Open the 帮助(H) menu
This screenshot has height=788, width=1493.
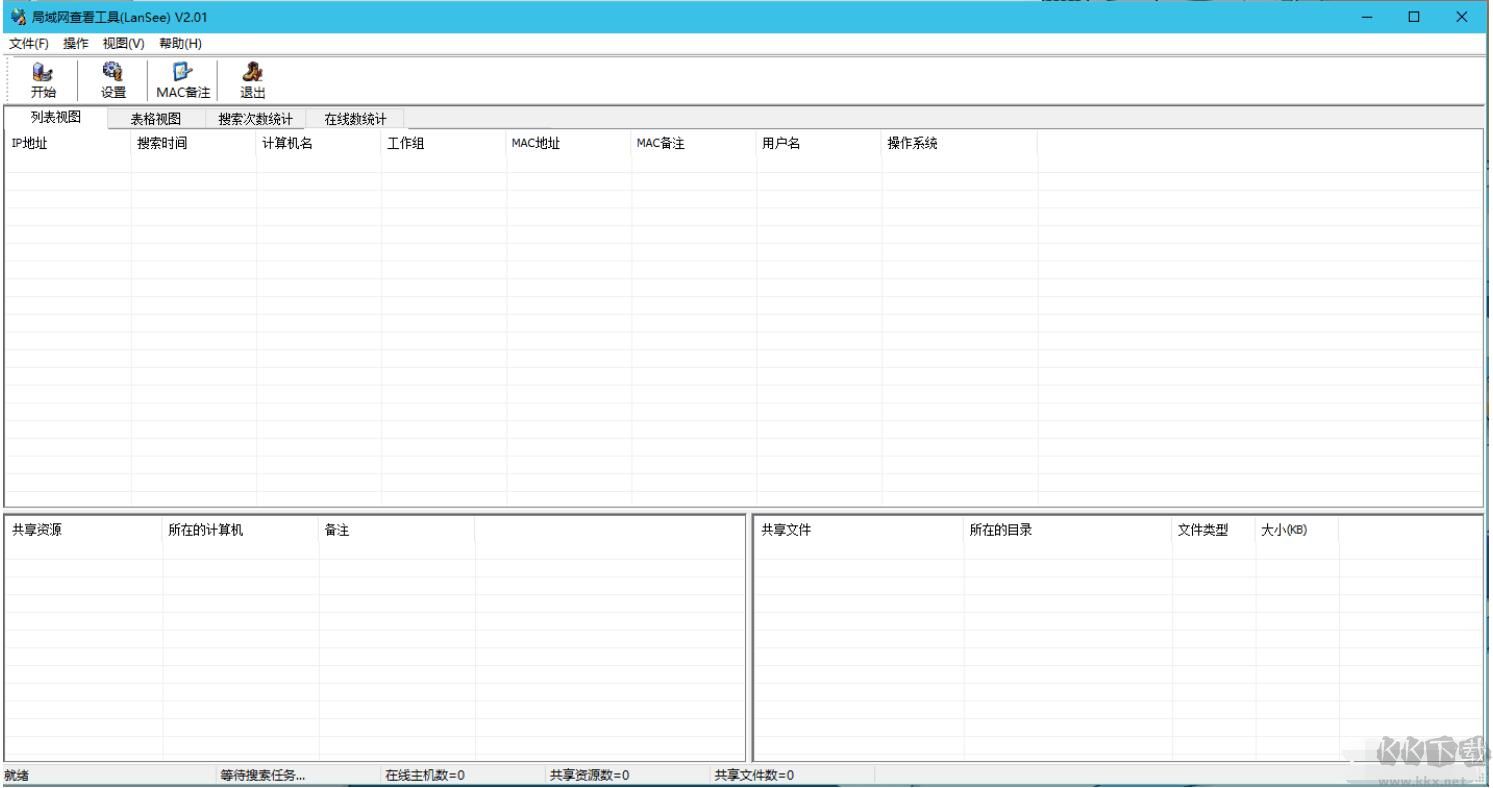point(180,44)
